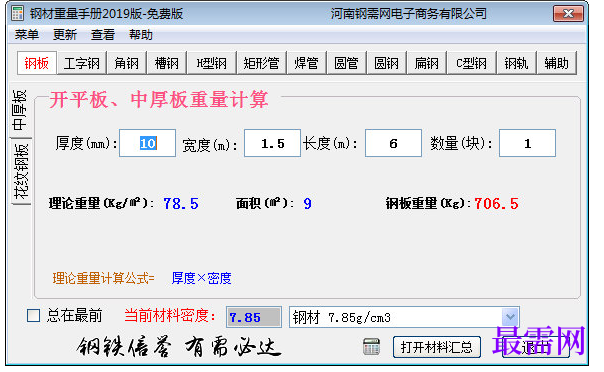Viewport: 604px width, 372px height.
Task: Click the 厚度(mm) input field
Action: click(x=148, y=143)
